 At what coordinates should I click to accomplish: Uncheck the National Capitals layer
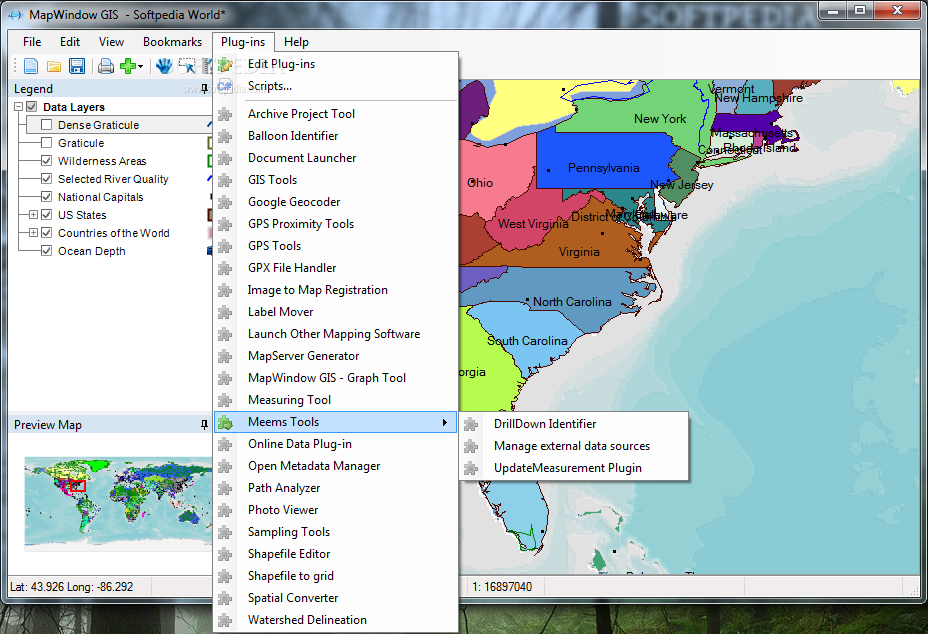click(47, 197)
